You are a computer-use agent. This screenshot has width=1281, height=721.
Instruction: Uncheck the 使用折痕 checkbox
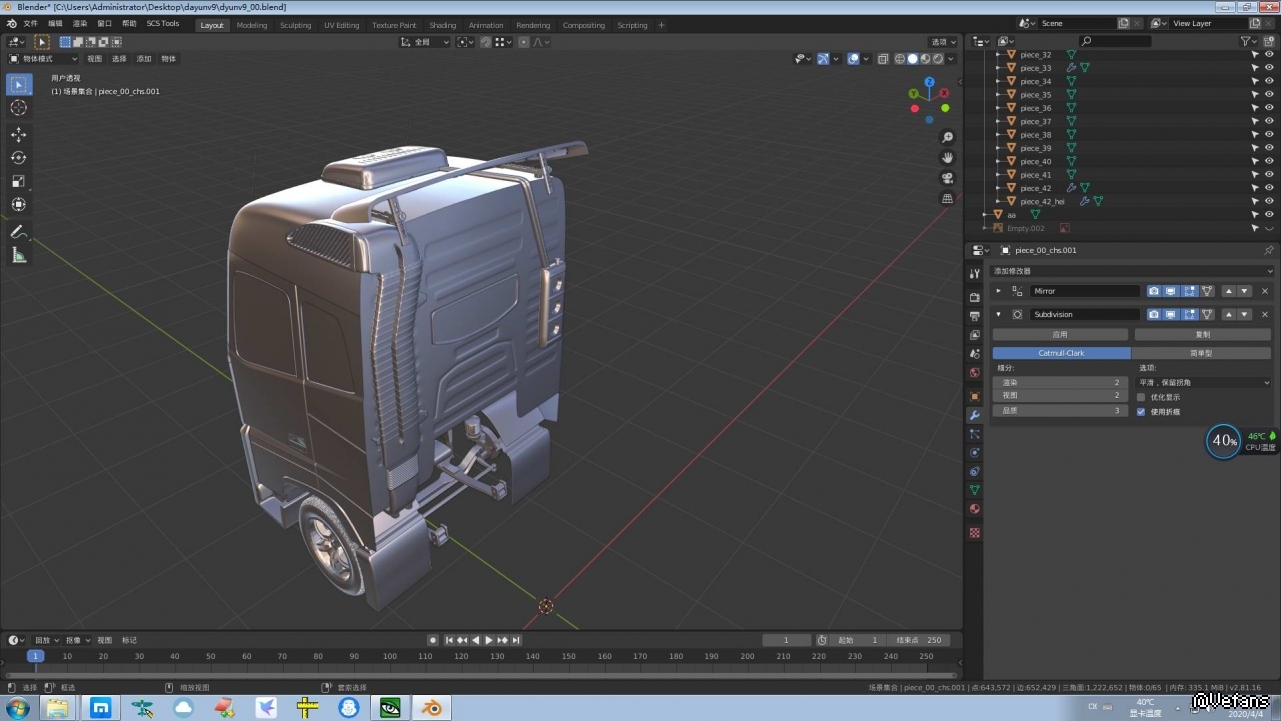coord(1141,411)
